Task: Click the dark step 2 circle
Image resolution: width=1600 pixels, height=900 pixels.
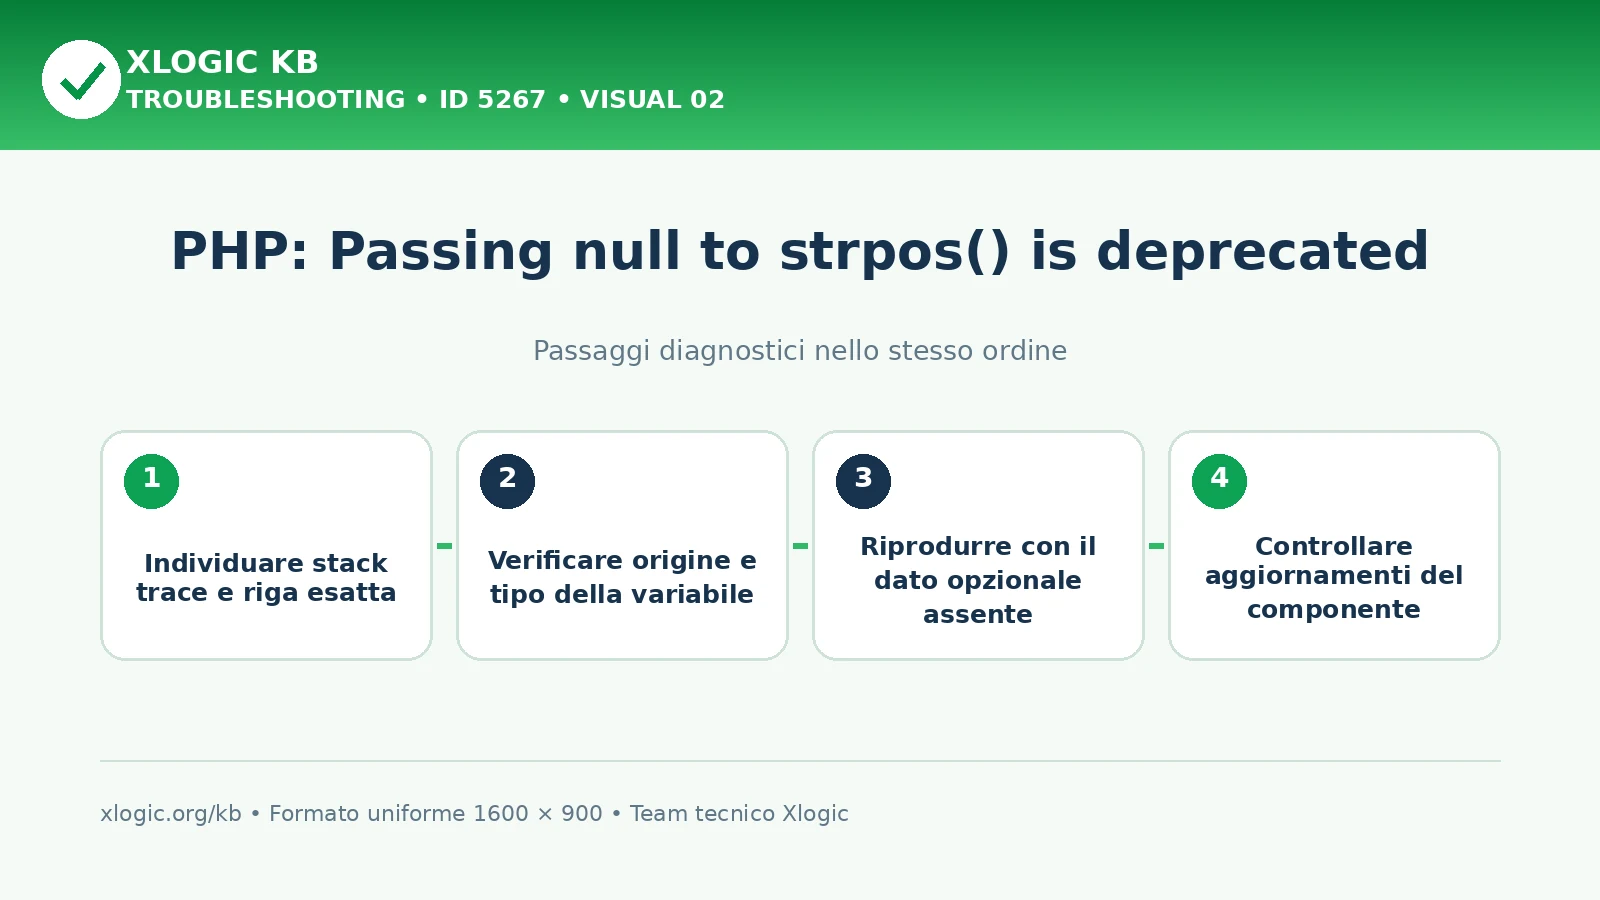Action: tap(508, 481)
